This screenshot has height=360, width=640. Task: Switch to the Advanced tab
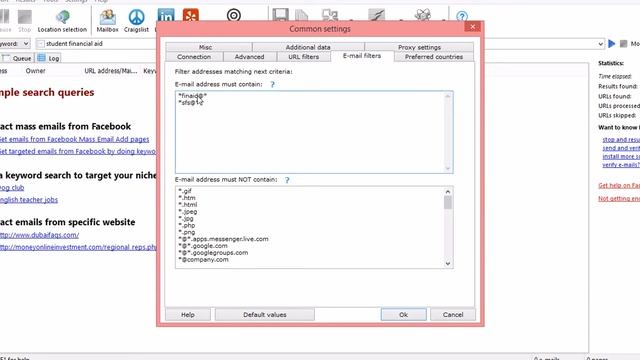(249, 57)
